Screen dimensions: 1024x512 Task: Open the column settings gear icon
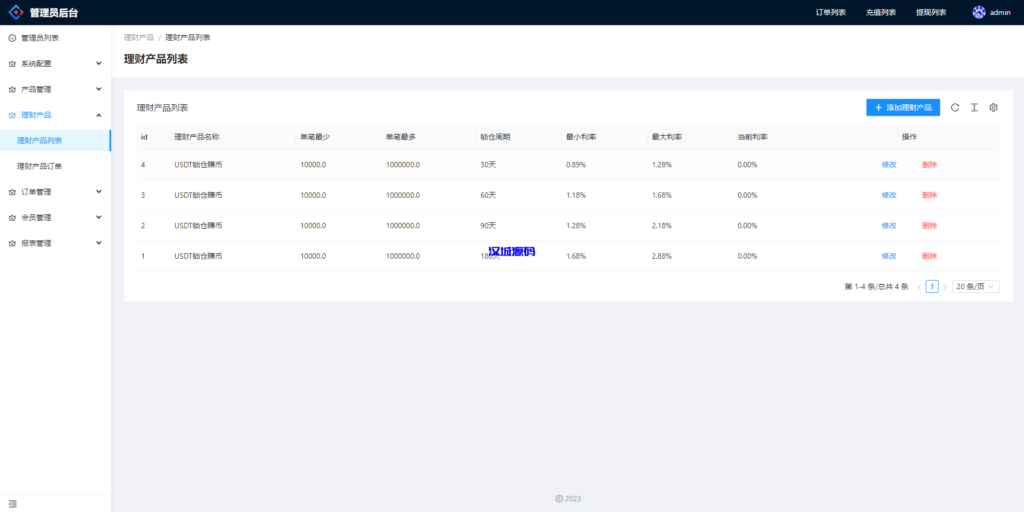[993, 107]
